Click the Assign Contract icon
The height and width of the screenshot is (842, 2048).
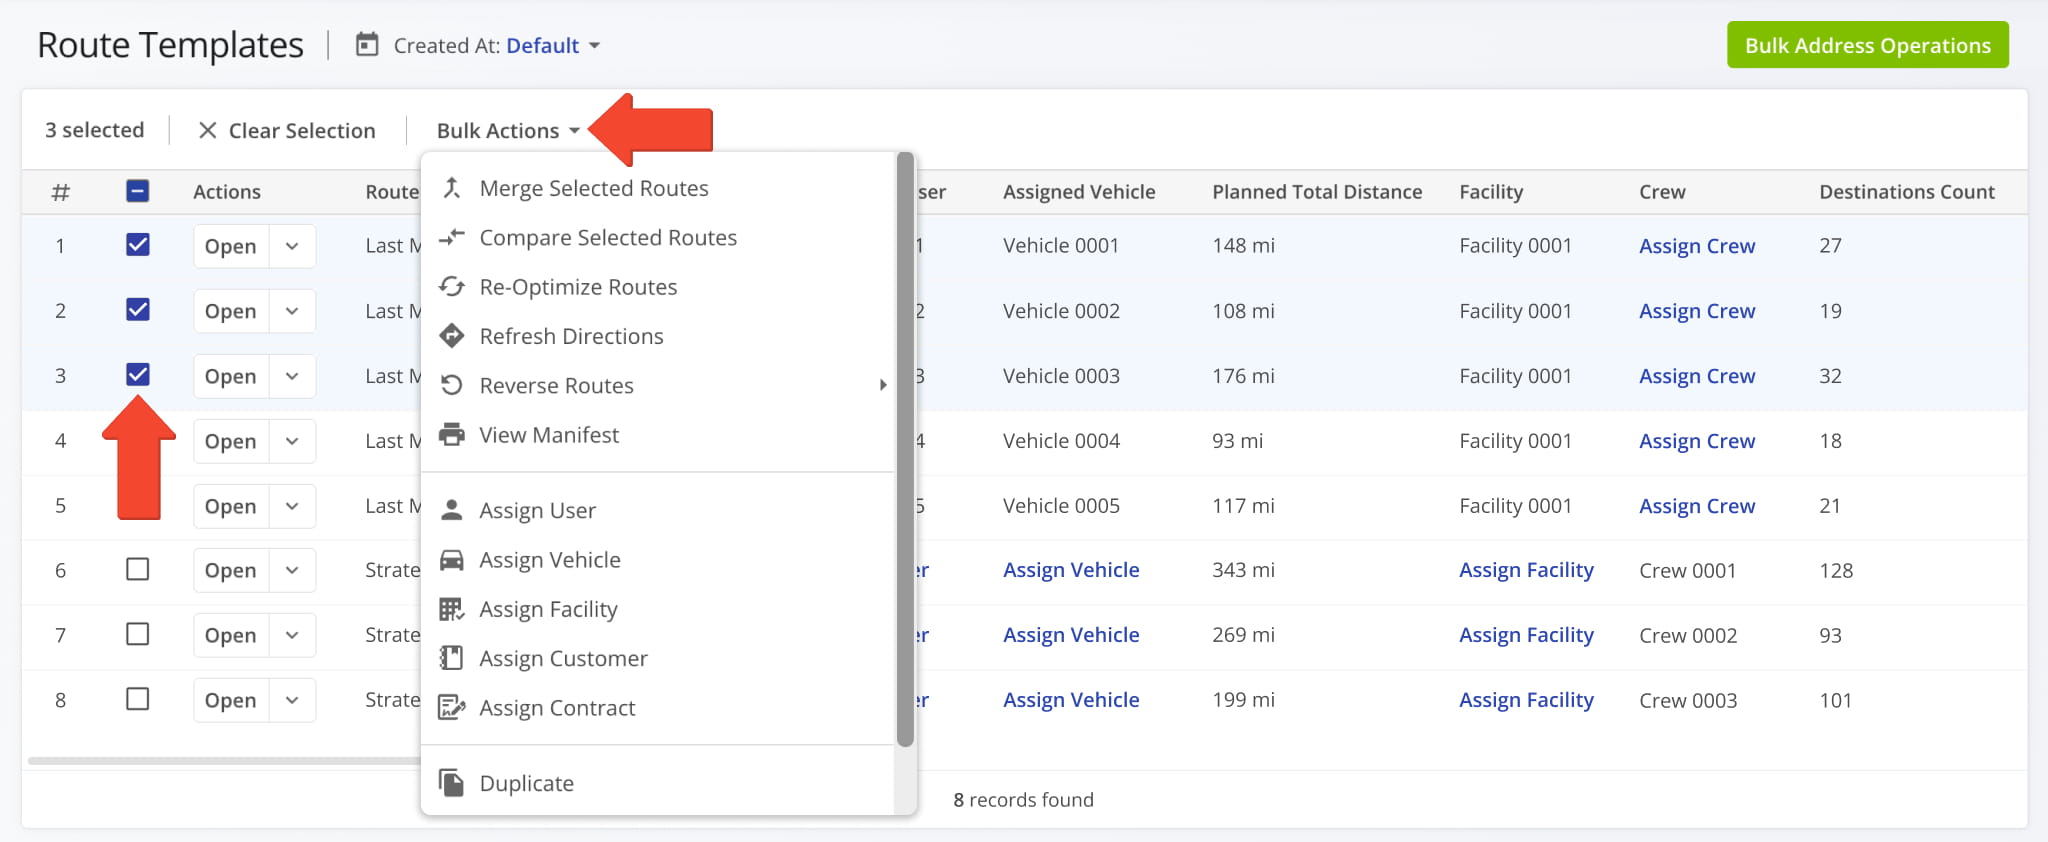452,708
